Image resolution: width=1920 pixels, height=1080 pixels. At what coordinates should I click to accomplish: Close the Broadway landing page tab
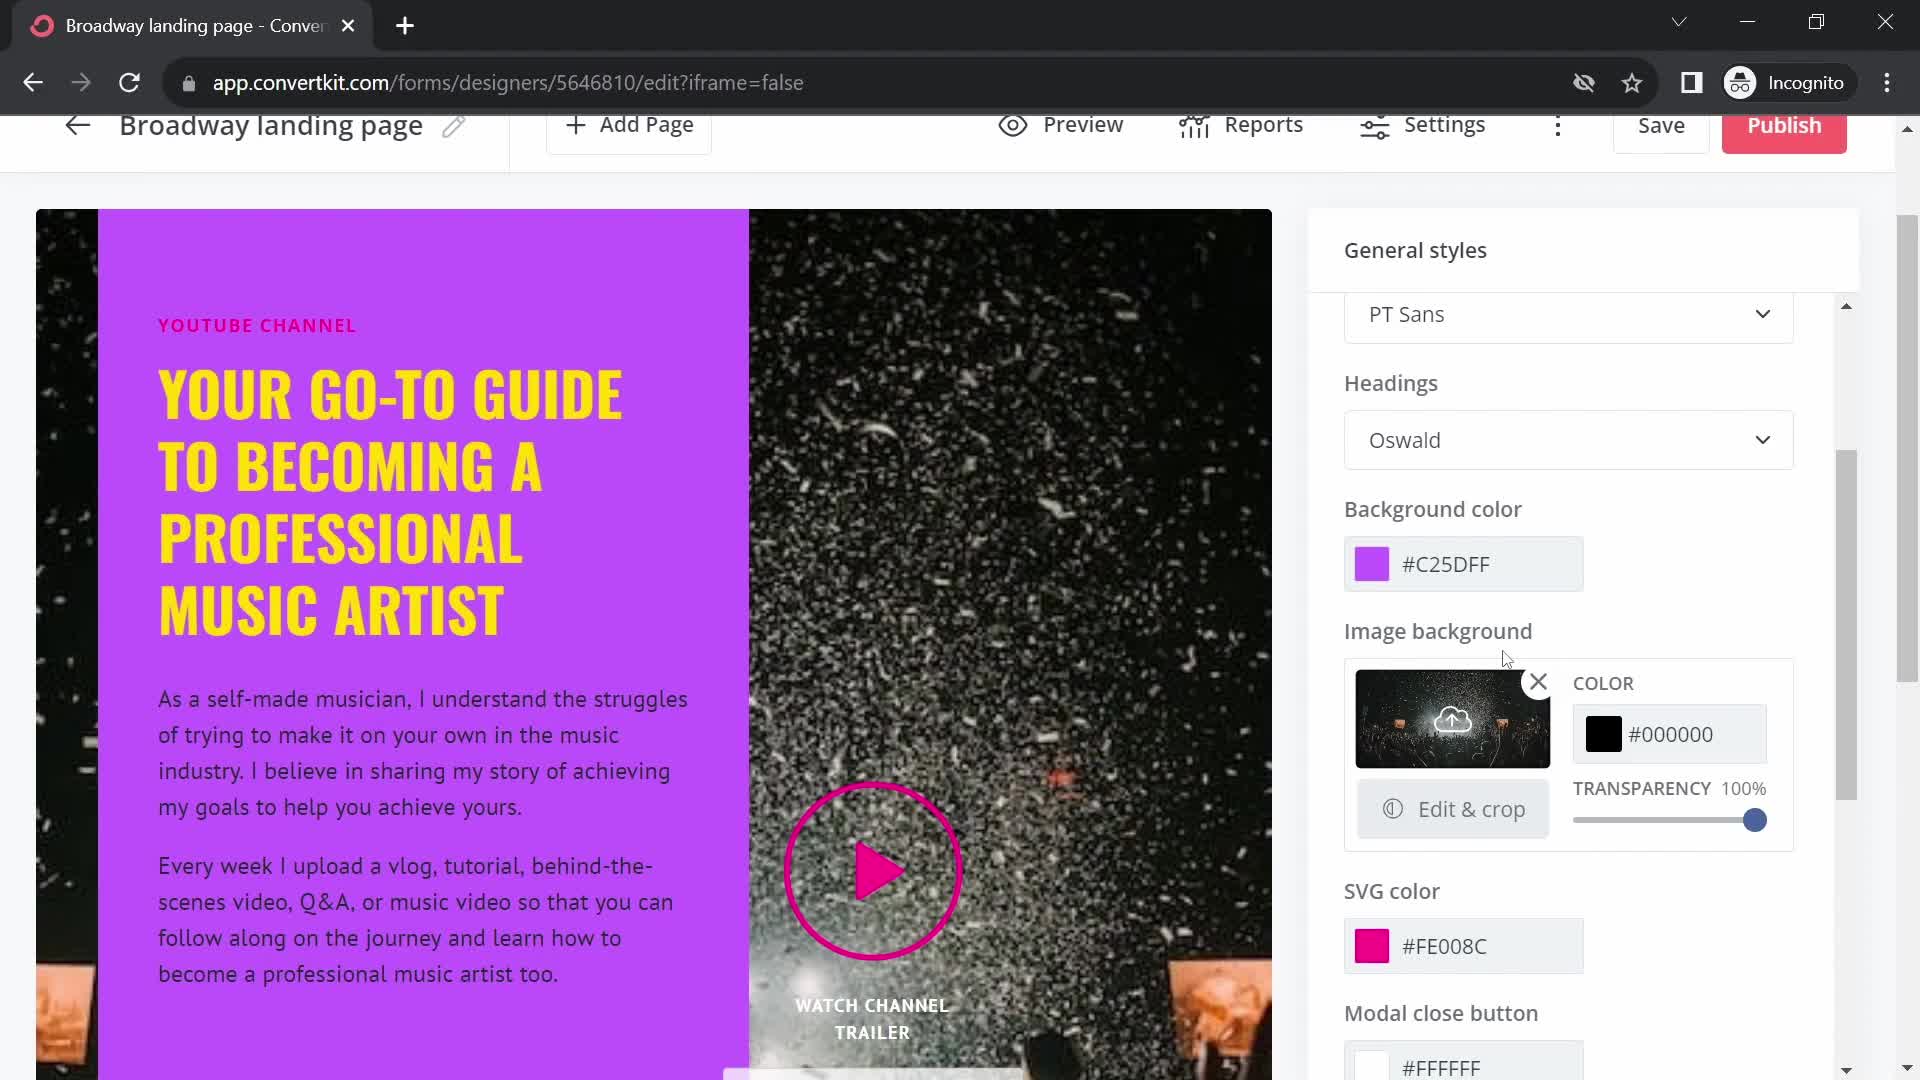click(348, 26)
